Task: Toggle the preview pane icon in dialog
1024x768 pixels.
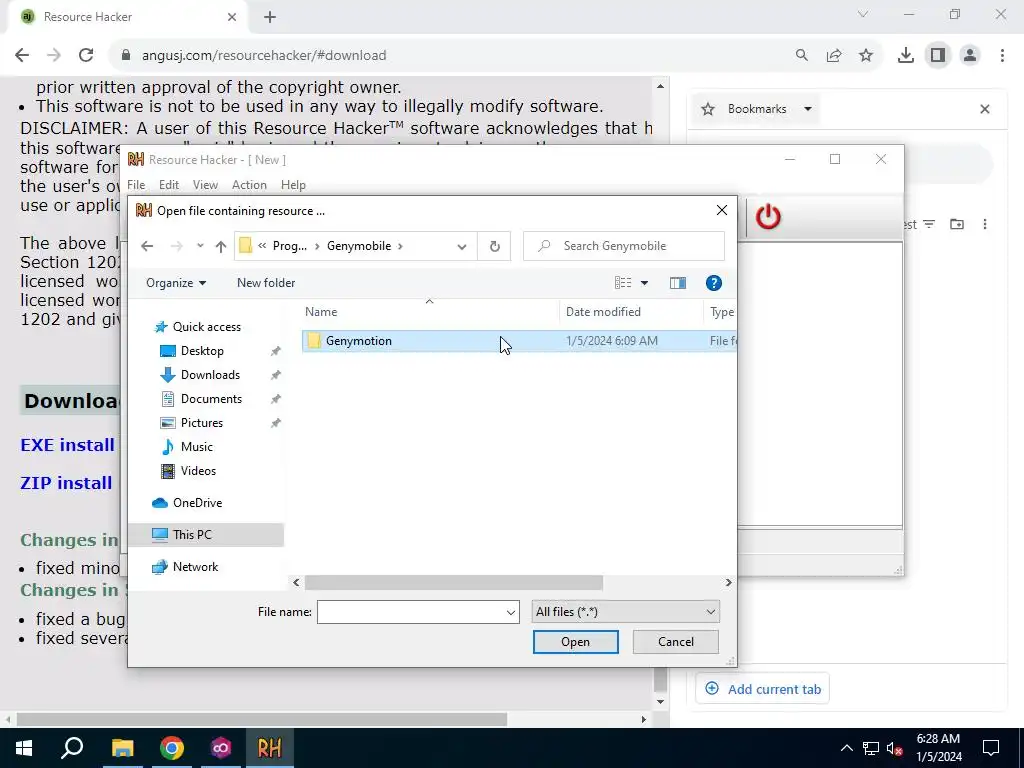Action: [x=678, y=283]
